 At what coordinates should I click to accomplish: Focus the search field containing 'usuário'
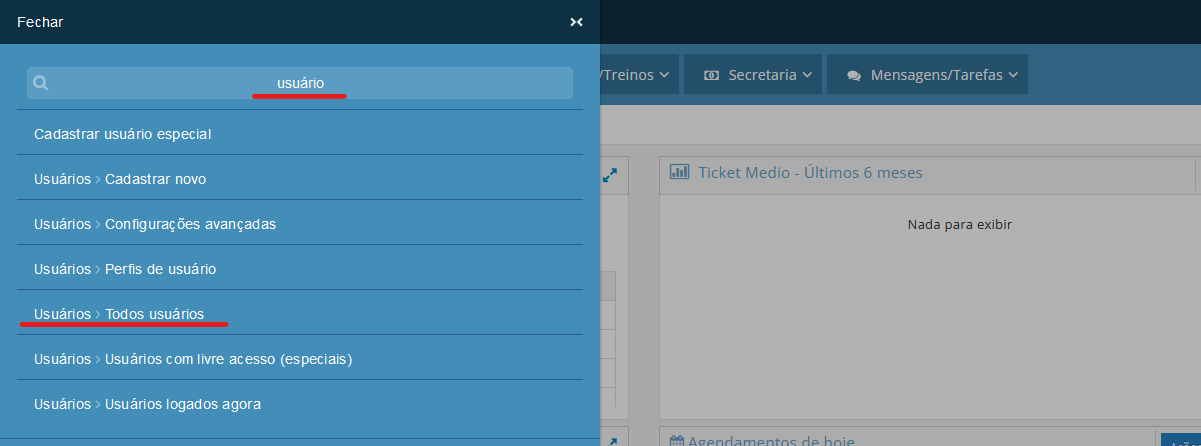300,84
